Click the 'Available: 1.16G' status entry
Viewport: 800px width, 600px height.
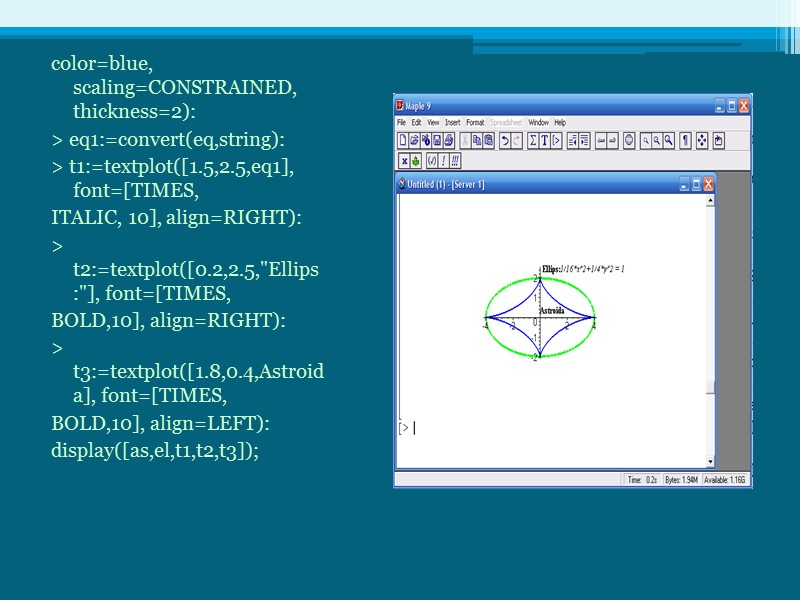pos(724,480)
